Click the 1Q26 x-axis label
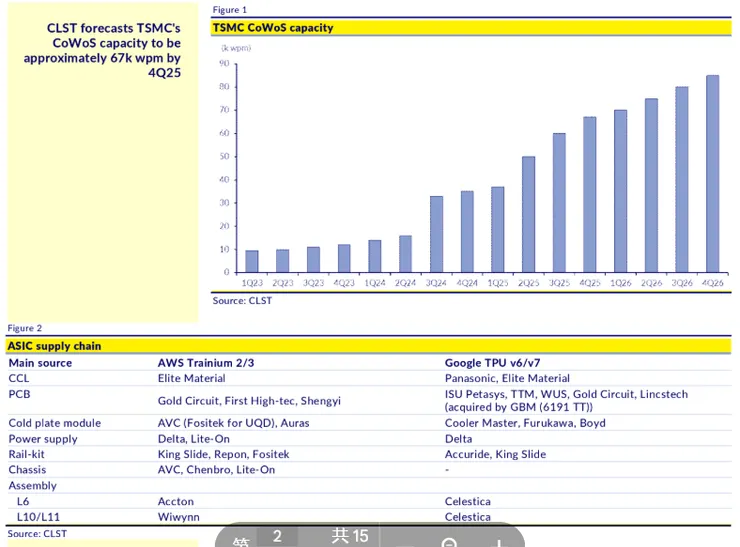Image resolution: width=740 pixels, height=547 pixels. [621, 283]
